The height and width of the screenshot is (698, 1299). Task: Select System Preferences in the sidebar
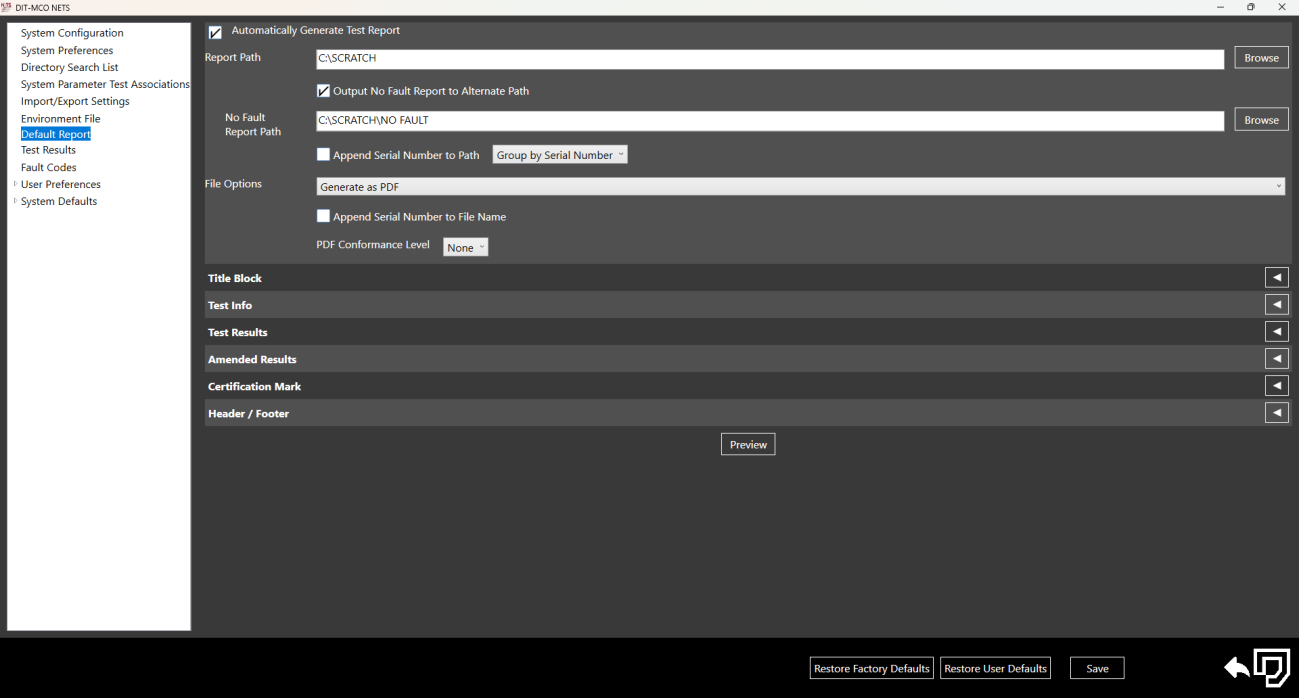pos(67,50)
